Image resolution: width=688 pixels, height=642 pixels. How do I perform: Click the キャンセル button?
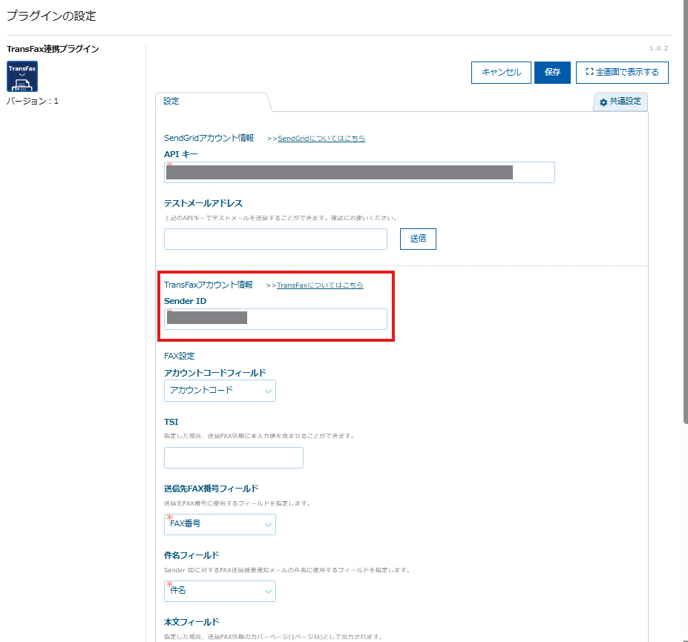(501, 72)
